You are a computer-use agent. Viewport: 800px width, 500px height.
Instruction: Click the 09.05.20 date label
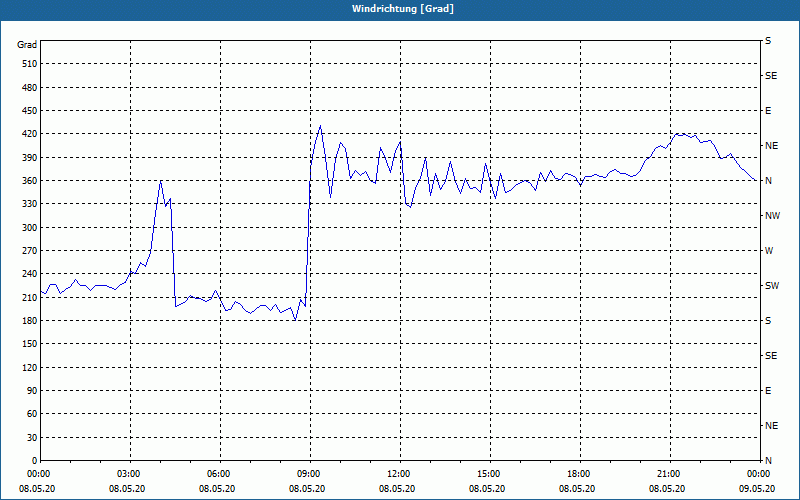757,489
